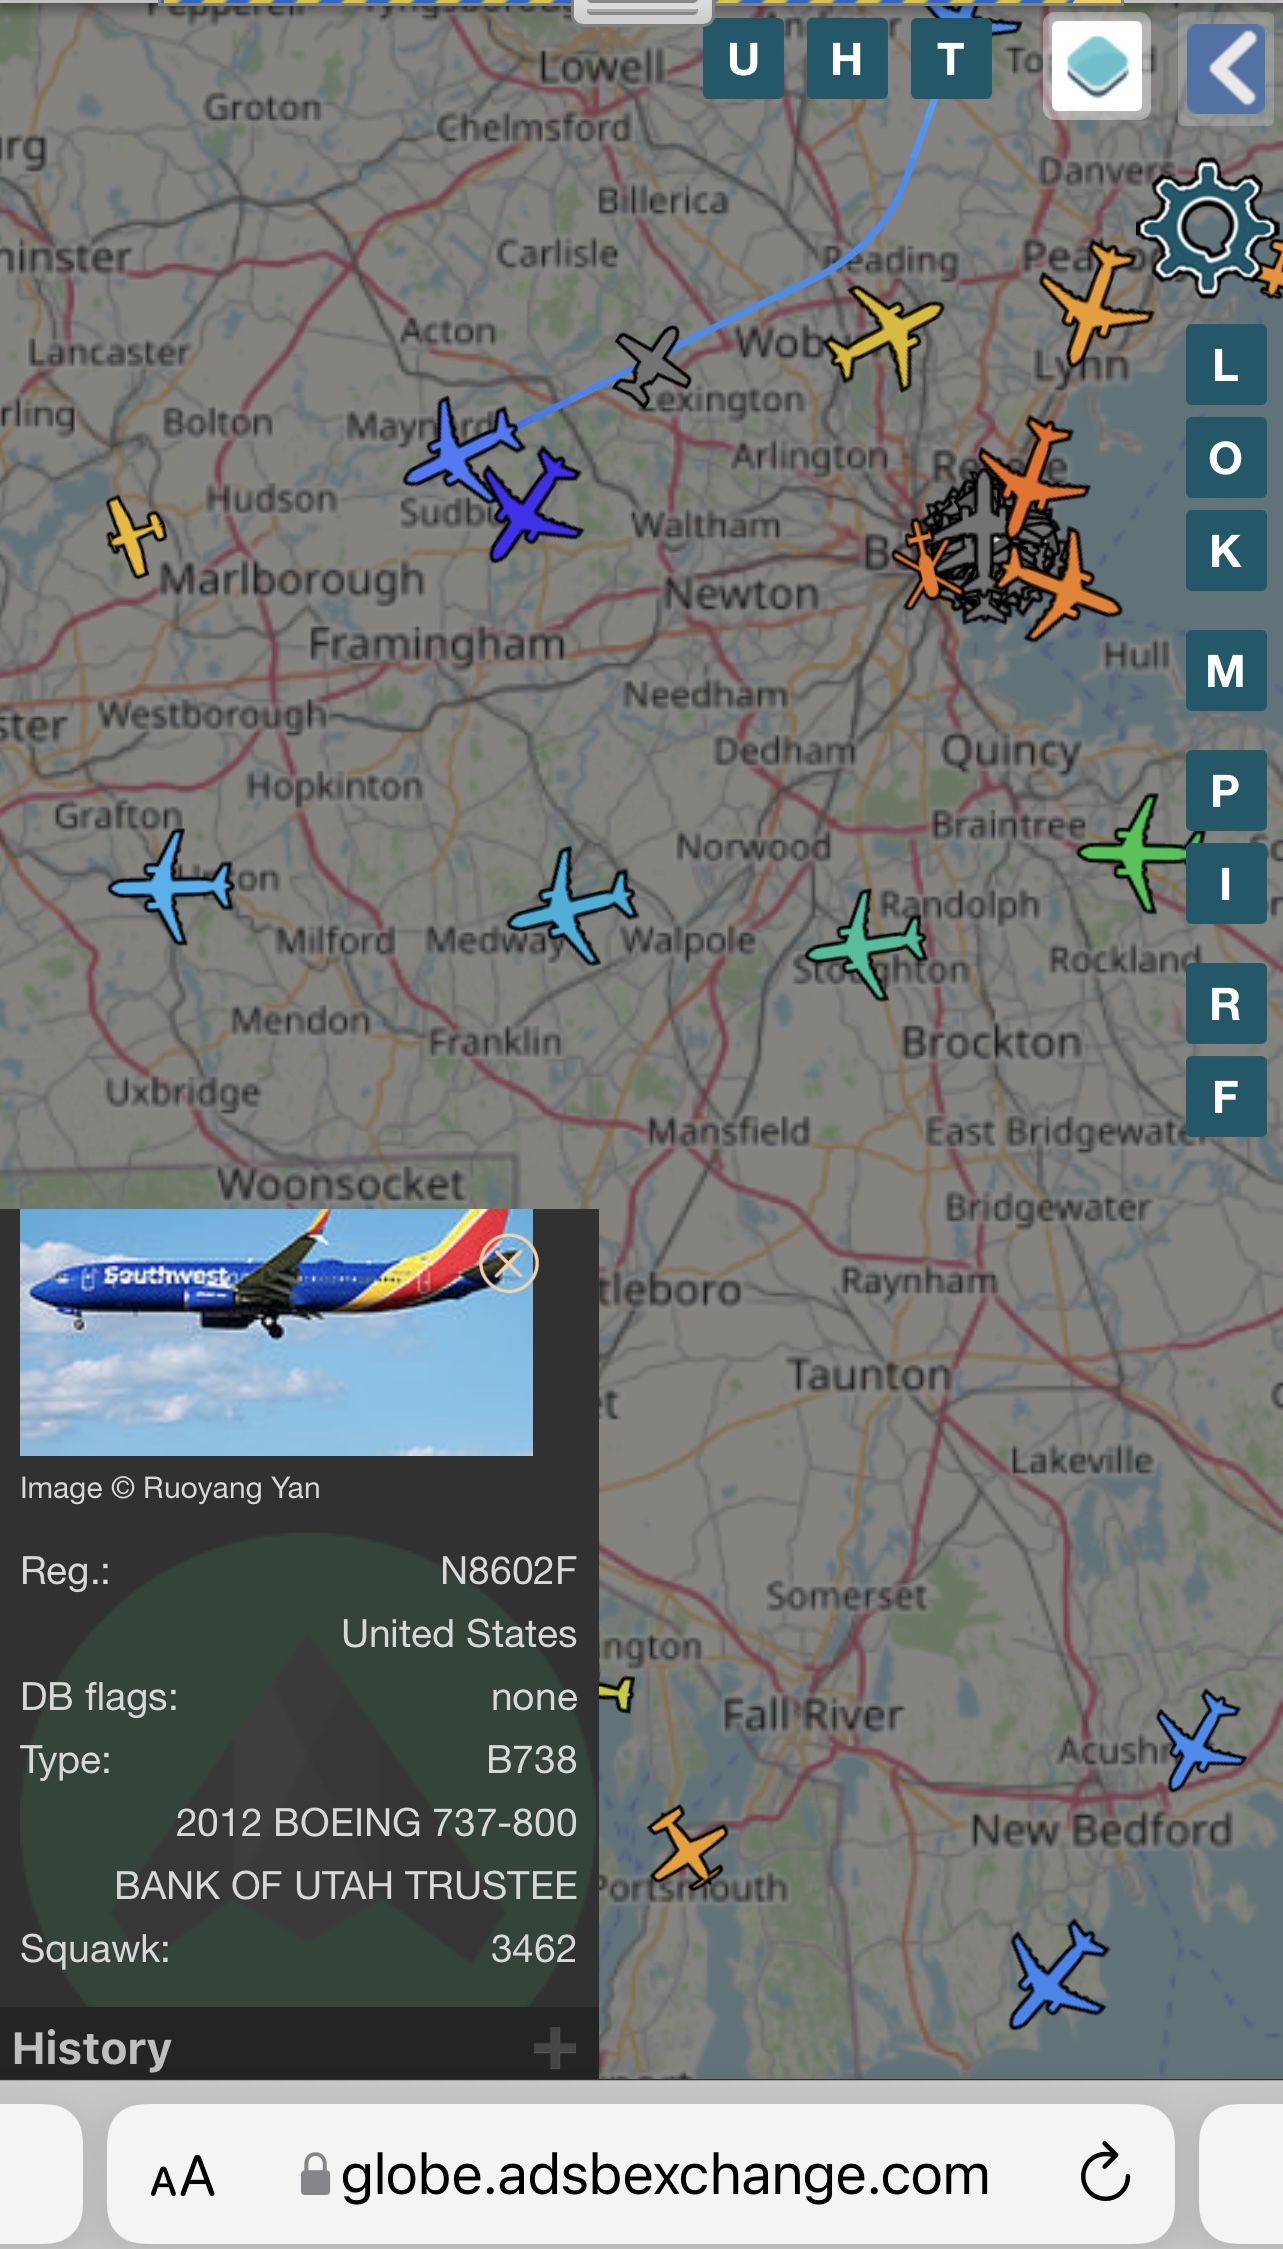Reload the page in Safari
This screenshot has width=1283, height=2249.
coord(1105,2173)
